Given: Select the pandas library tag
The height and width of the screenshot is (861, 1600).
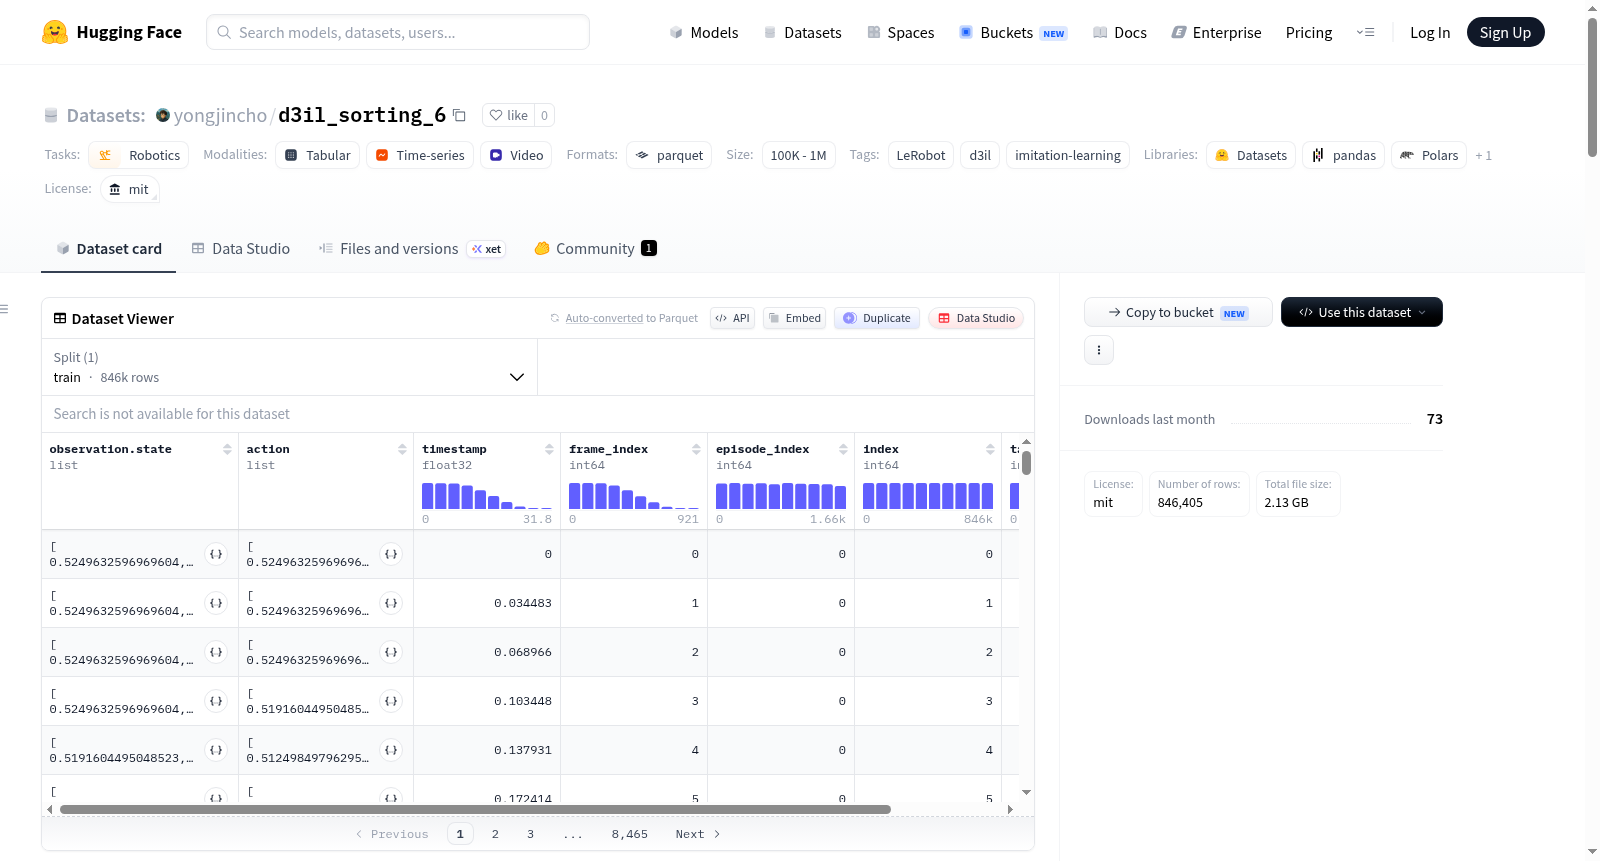Looking at the screenshot, I should [x=1344, y=155].
